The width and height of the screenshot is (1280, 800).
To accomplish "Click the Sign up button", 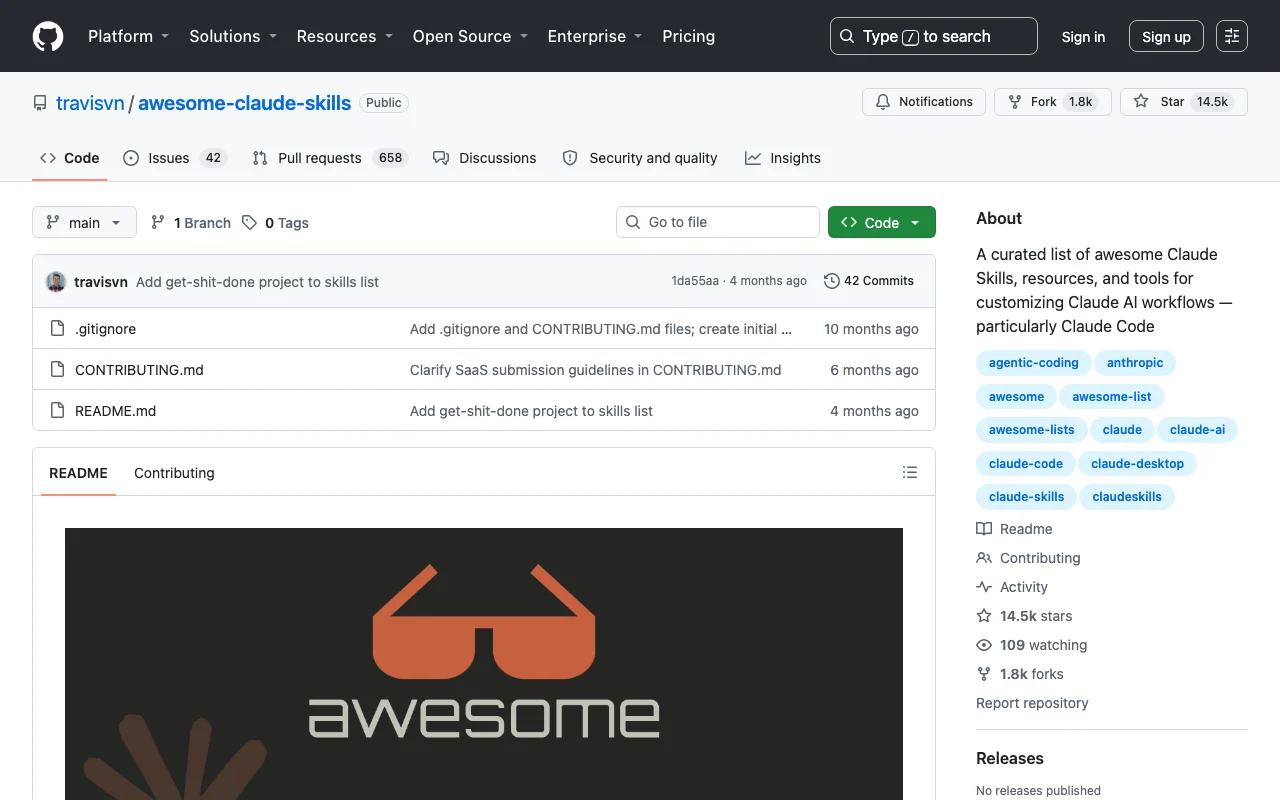I will click(1166, 36).
